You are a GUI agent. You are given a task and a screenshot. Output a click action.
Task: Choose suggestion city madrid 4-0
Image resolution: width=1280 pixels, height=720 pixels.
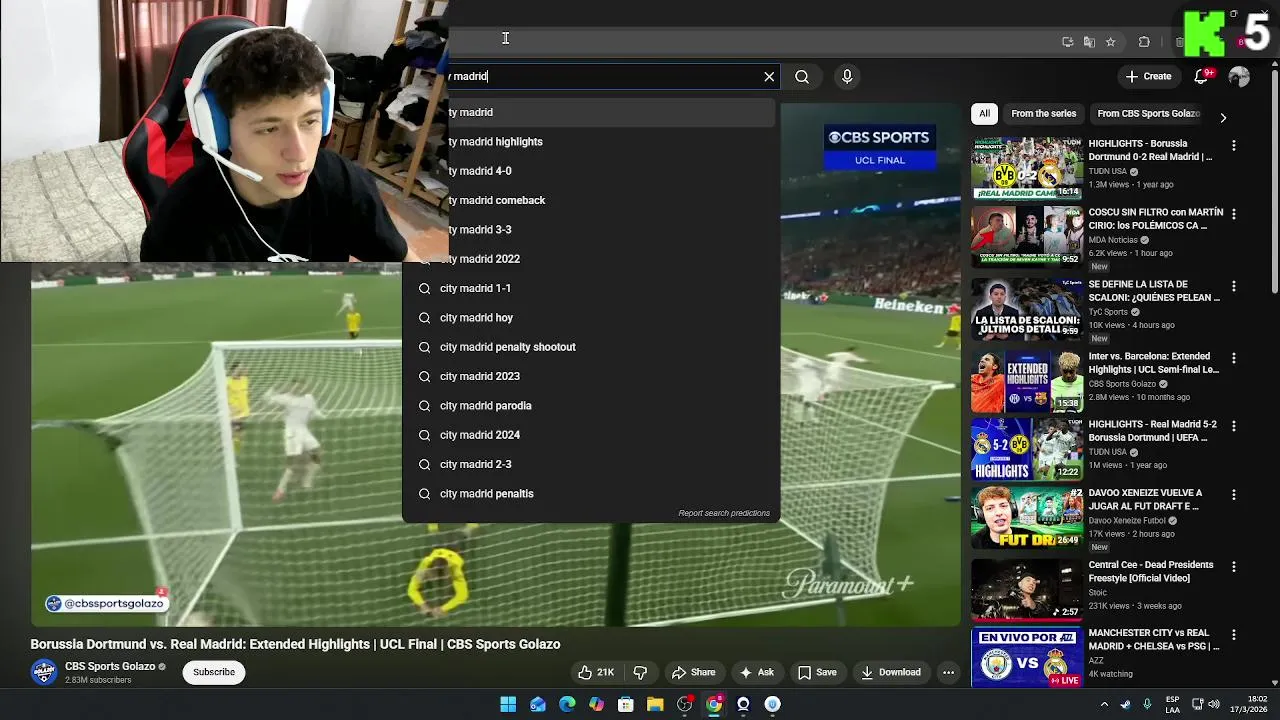[590, 171]
